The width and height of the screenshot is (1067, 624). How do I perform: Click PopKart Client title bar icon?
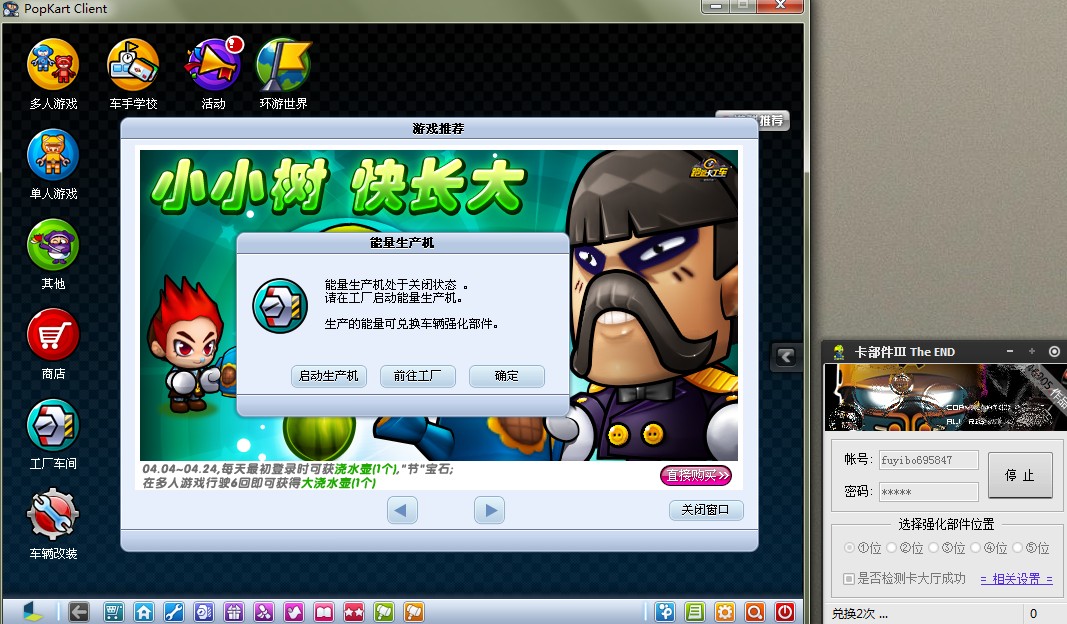10,9
